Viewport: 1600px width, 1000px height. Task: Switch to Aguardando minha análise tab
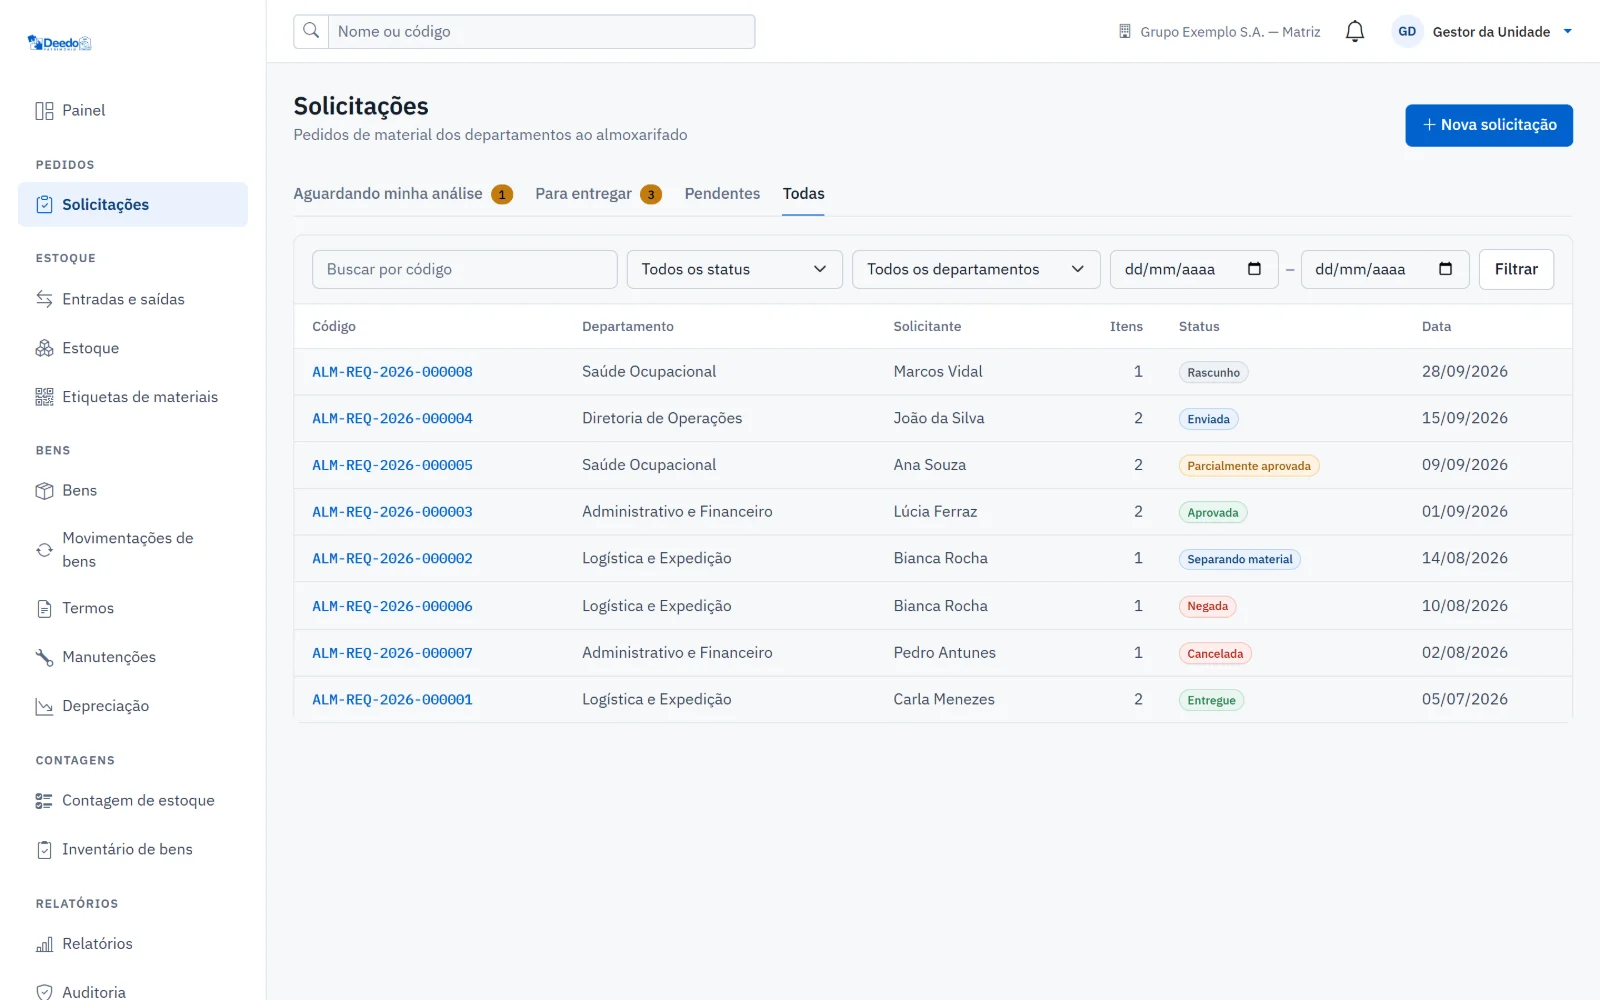point(402,194)
